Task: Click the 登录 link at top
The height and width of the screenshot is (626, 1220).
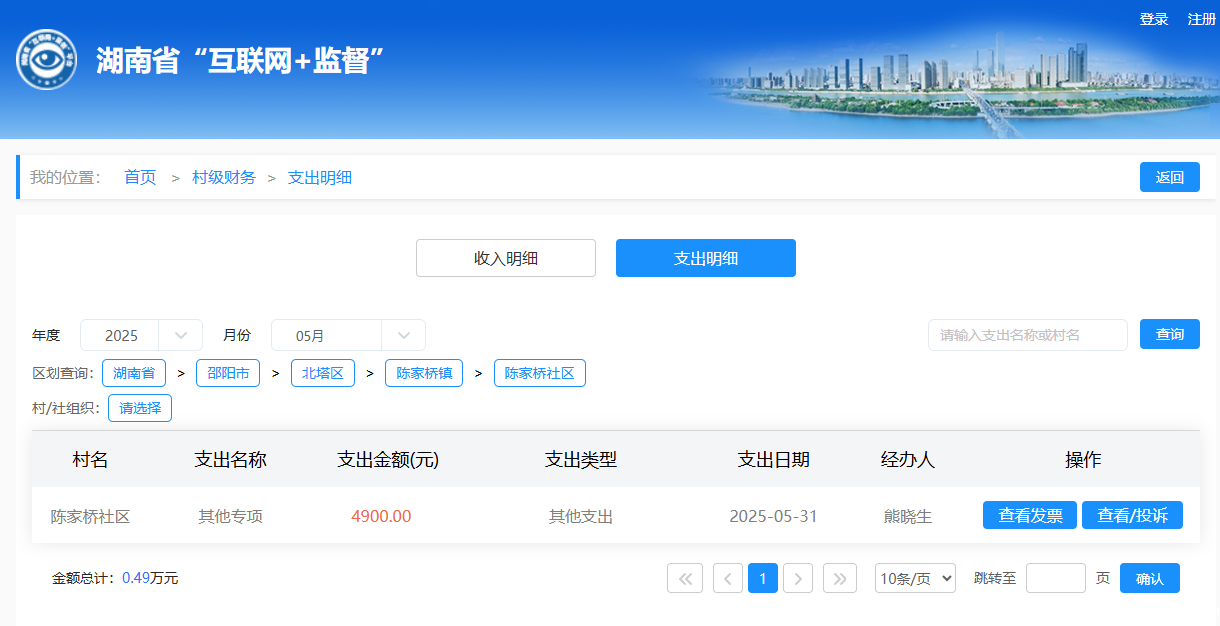Action: 1154,19
